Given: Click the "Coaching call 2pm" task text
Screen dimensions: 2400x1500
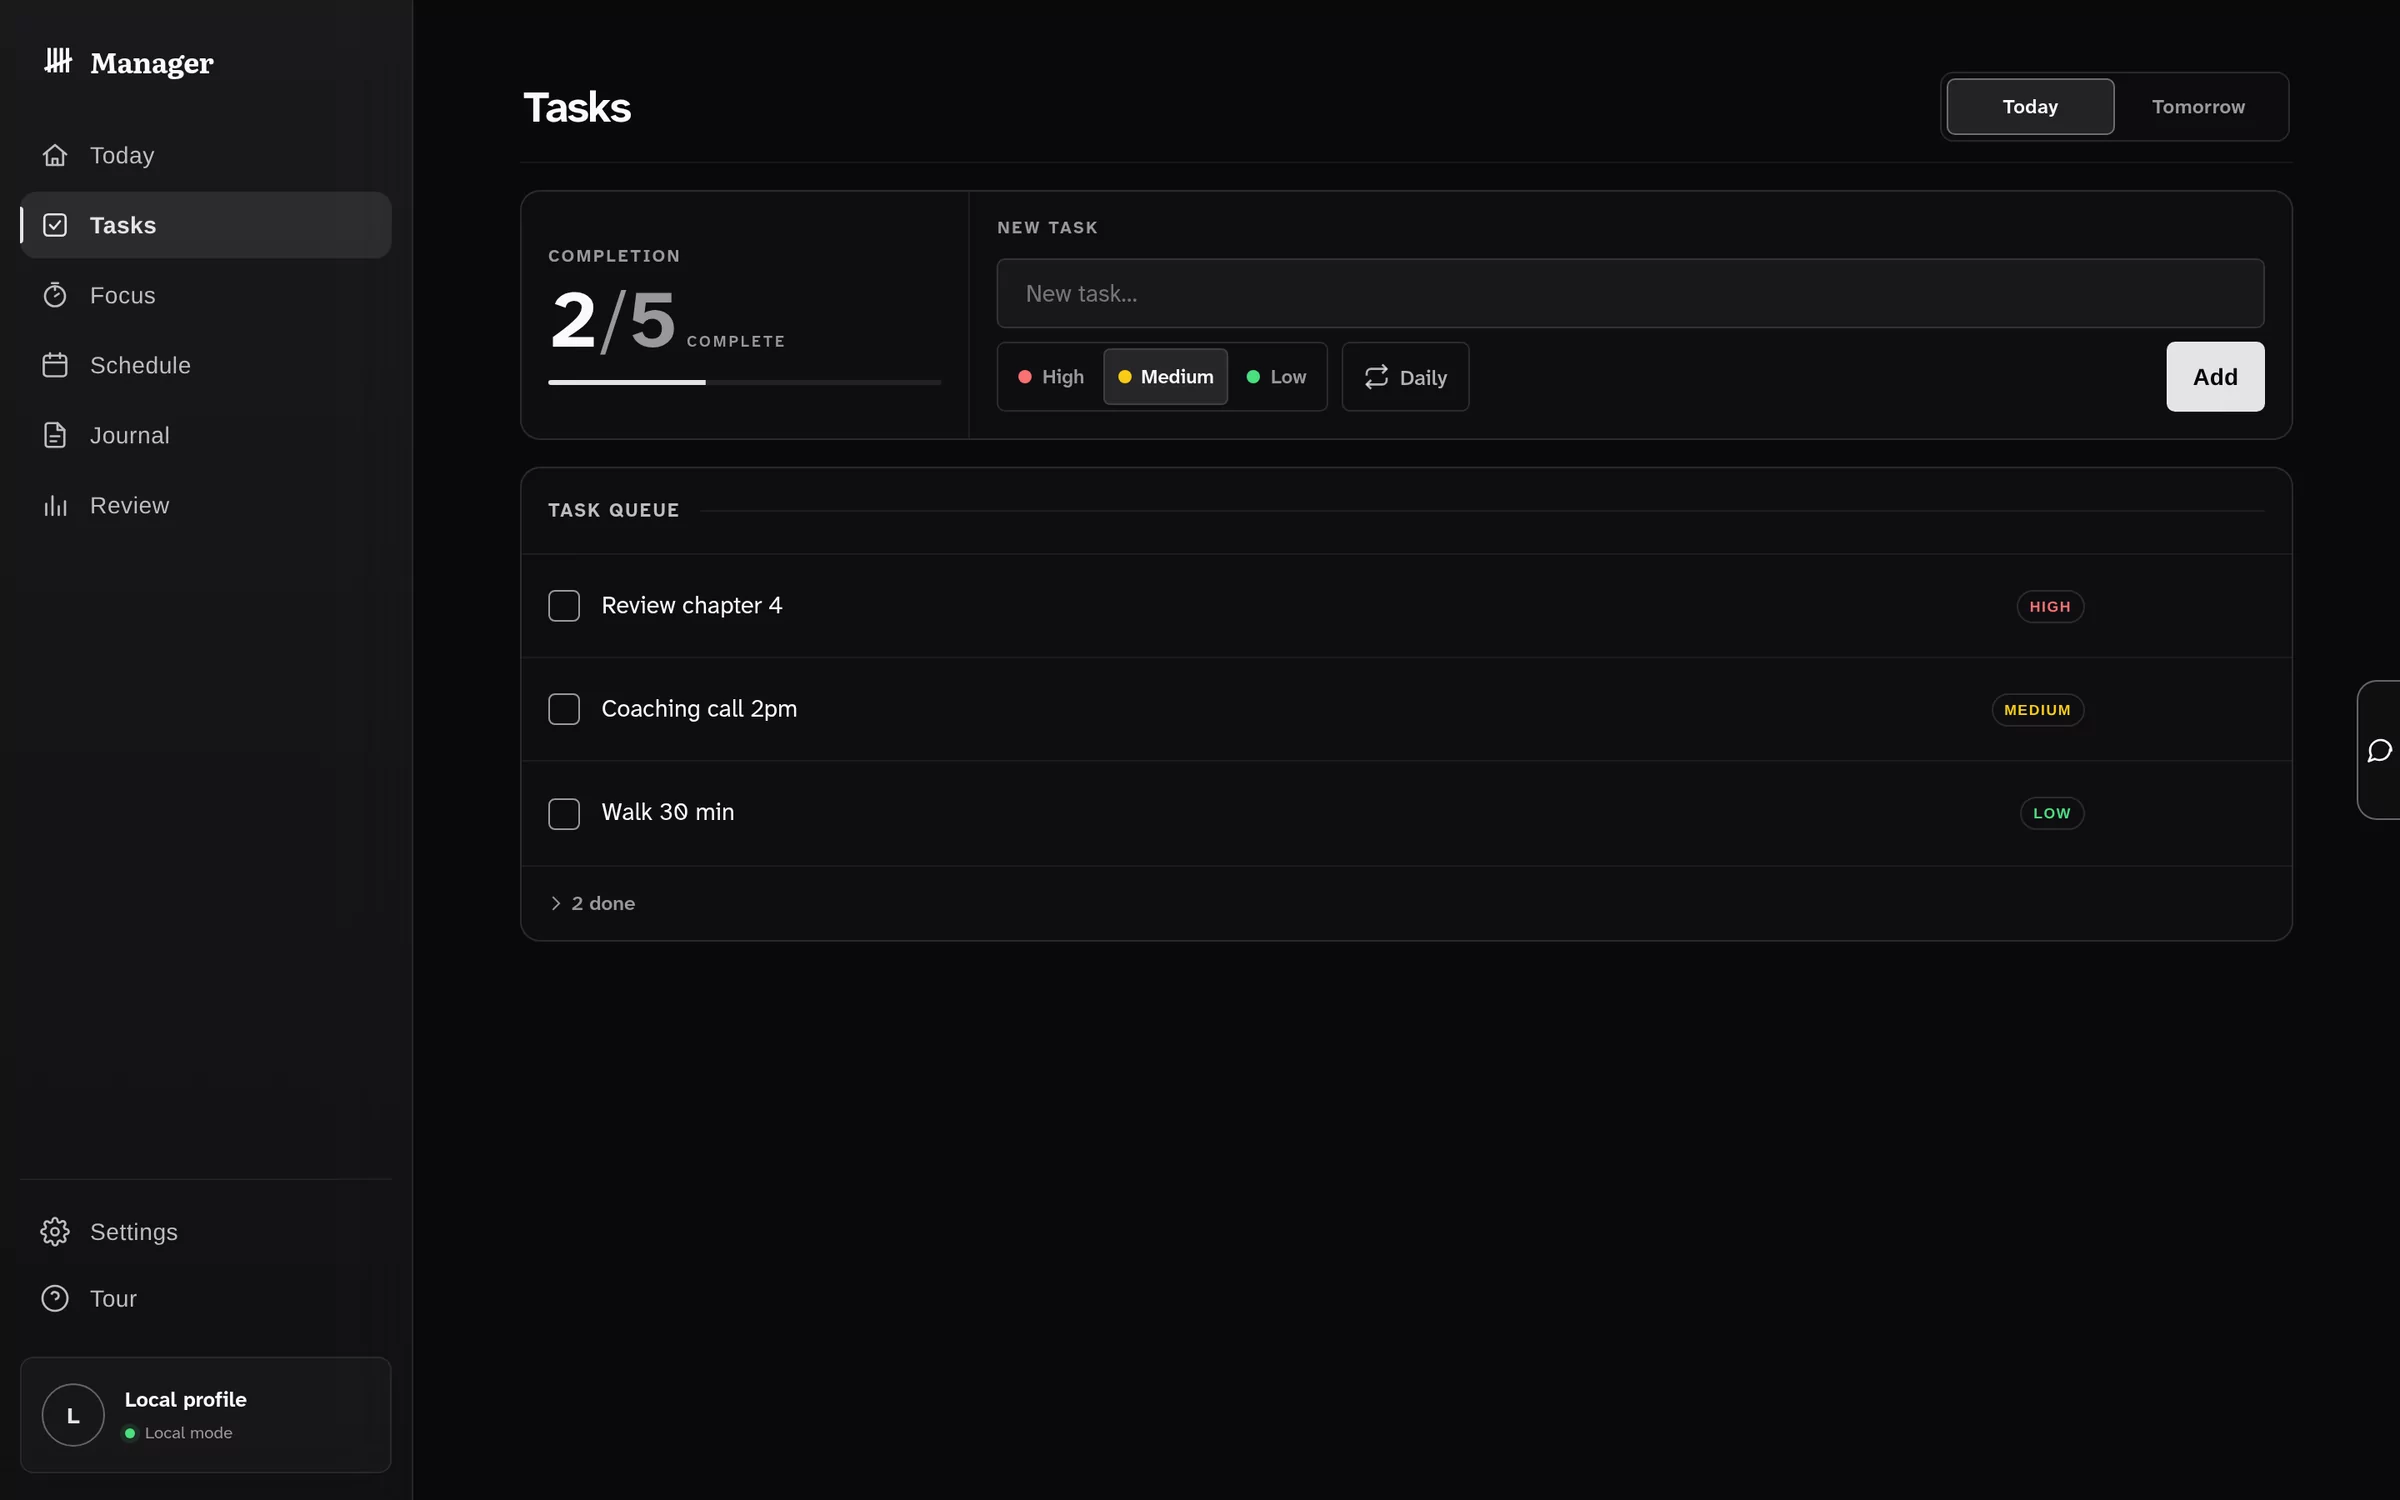Looking at the screenshot, I should click(699, 709).
